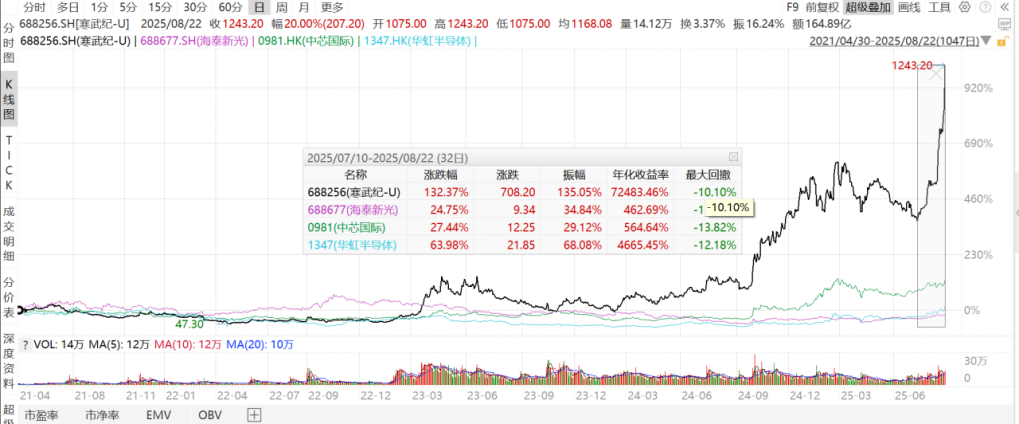Open the date range dropdown triangle
Viewport: 1019px width, 424px height.
coord(987,41)
